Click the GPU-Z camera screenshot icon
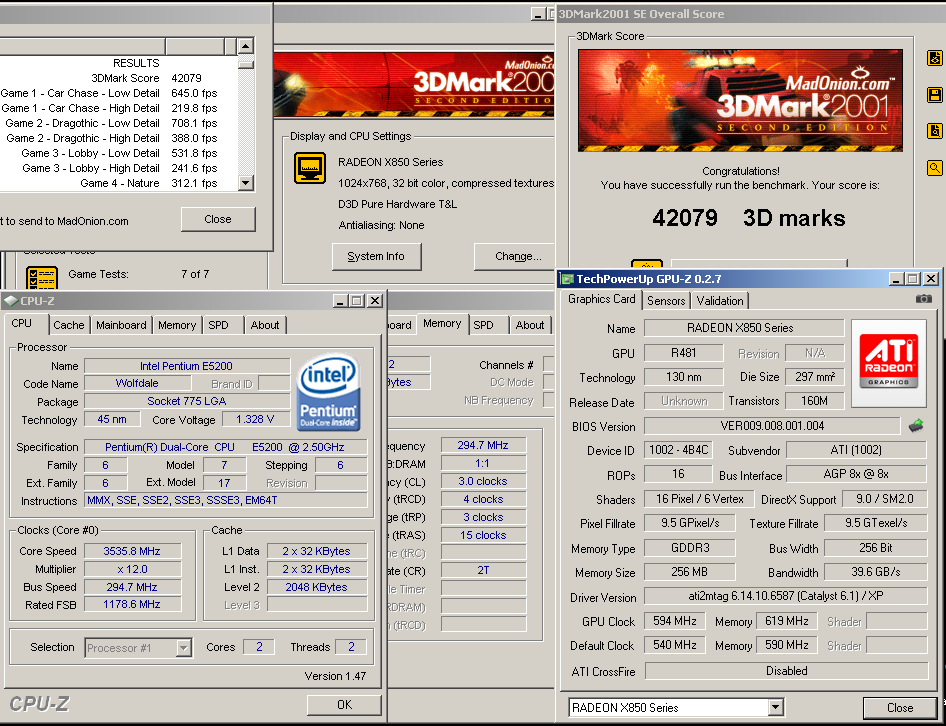Image resolution: width=946 pixels, height=726 pixels. [x=923, y=299]
